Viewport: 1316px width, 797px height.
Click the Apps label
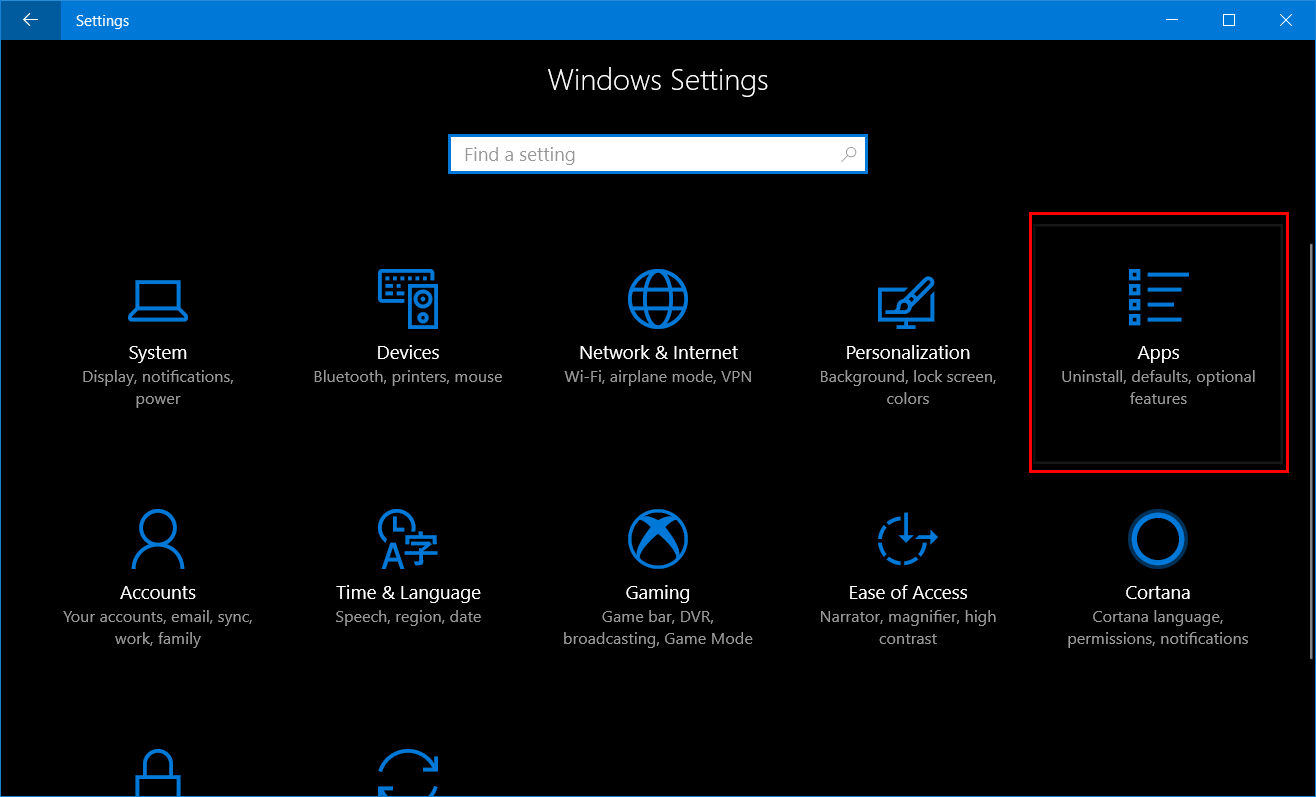[1158, 353]
